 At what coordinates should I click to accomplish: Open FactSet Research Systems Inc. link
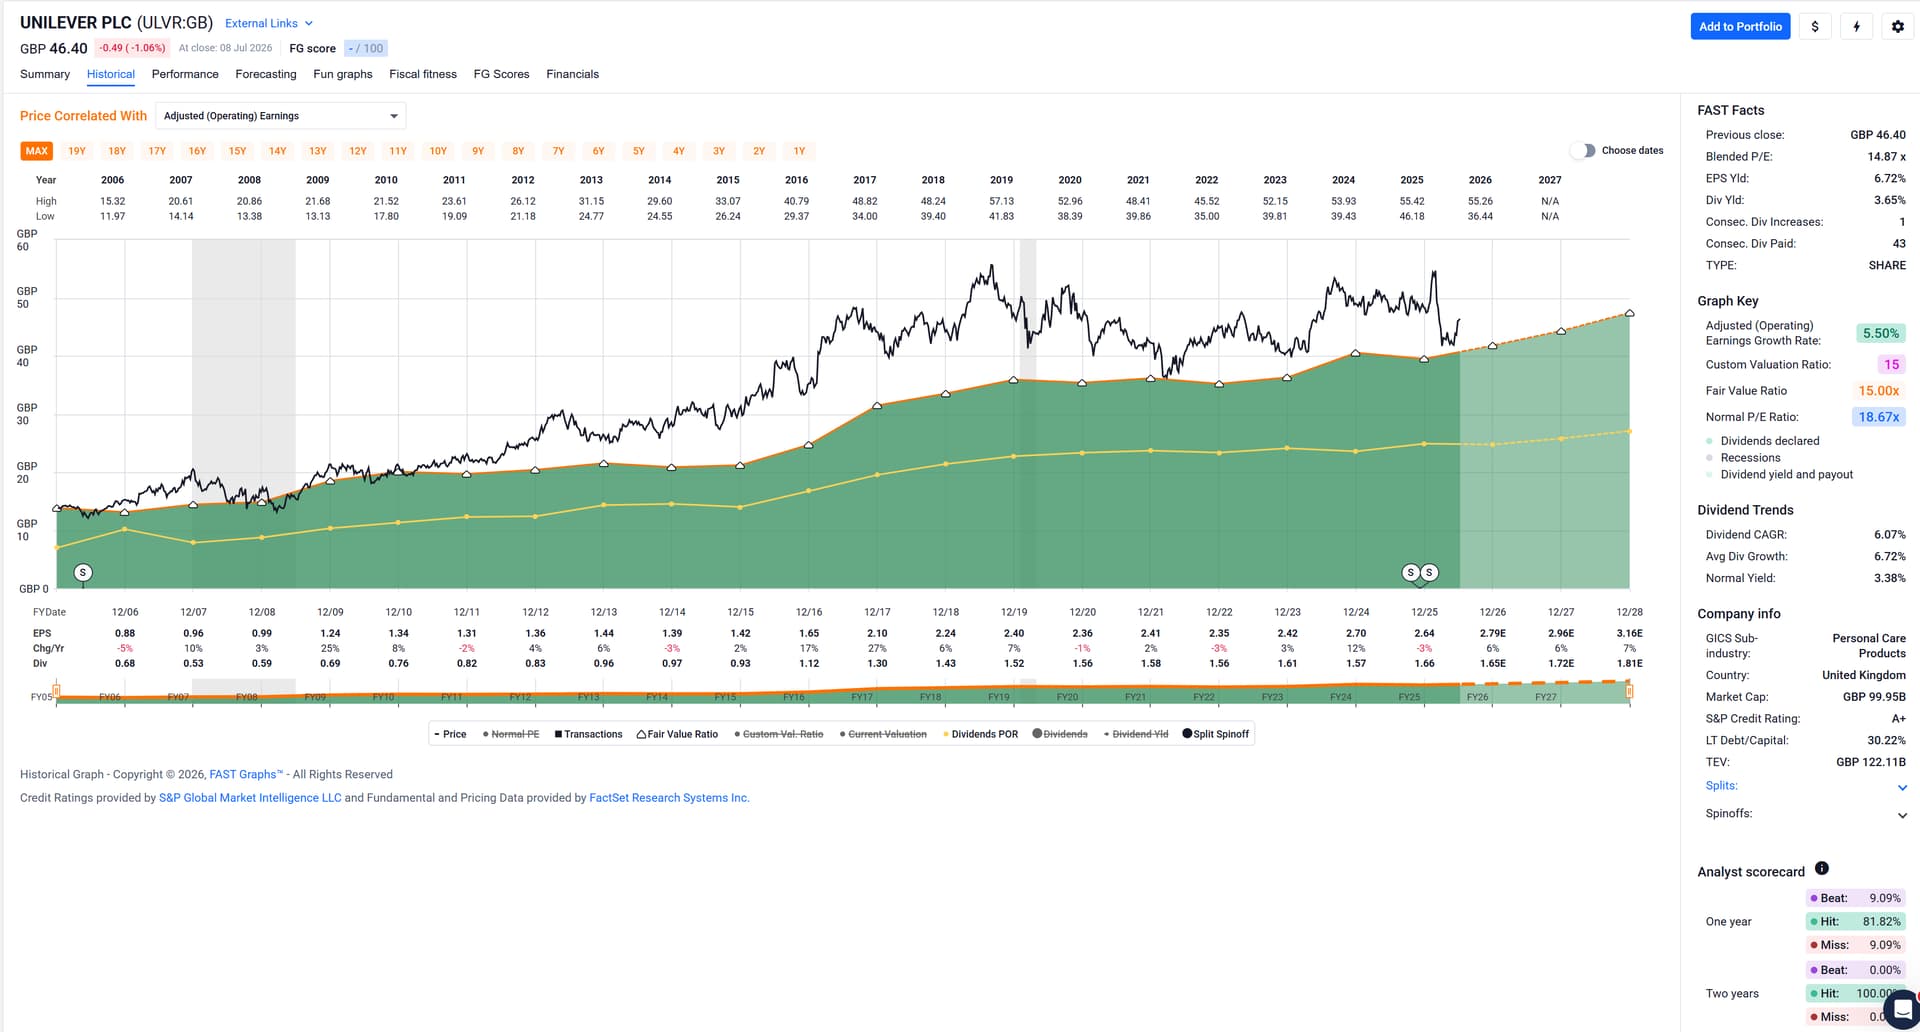click(x=669, y=798)
